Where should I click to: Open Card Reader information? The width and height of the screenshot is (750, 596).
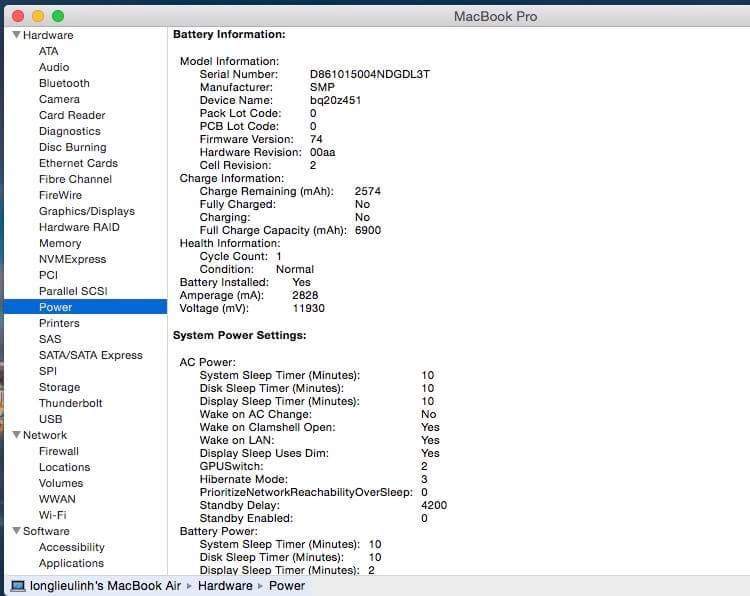pos(72,115)
